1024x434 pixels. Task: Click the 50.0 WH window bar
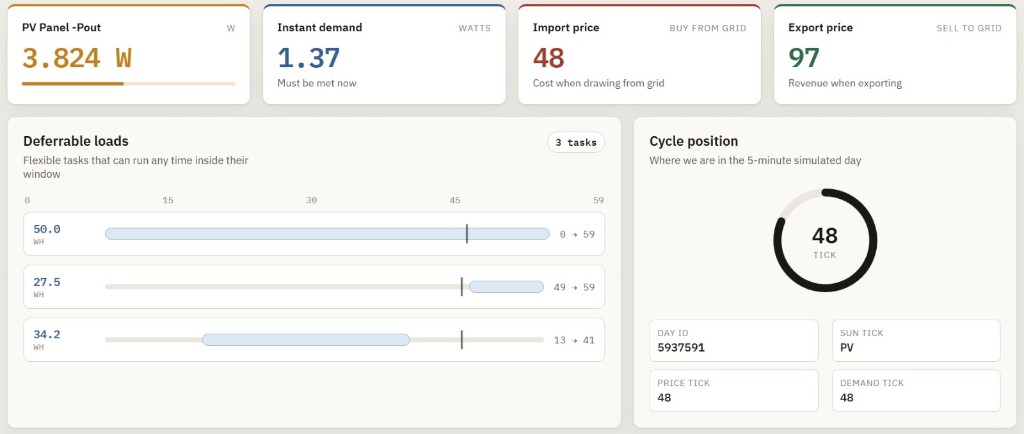click(x=327, y=234)
